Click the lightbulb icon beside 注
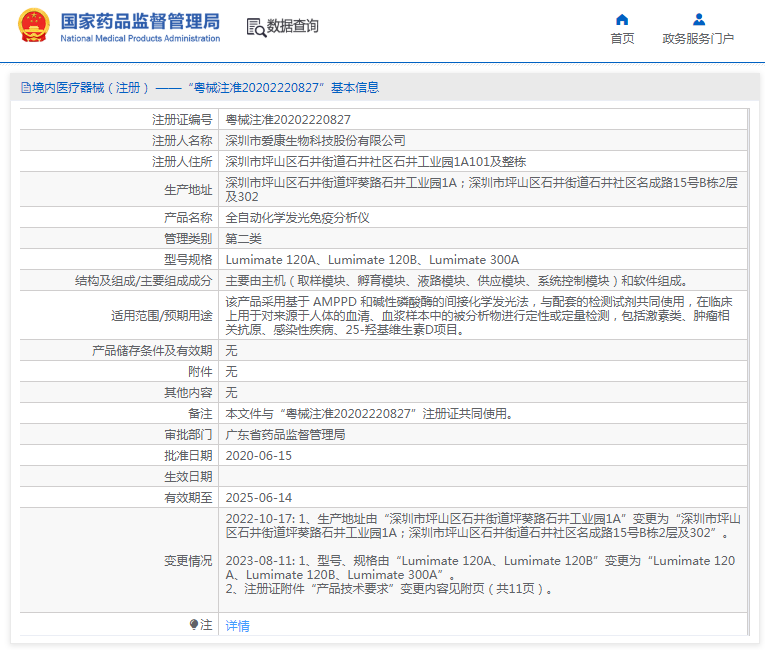The width and height of the screenshot is (765, 650). point(194,624)
